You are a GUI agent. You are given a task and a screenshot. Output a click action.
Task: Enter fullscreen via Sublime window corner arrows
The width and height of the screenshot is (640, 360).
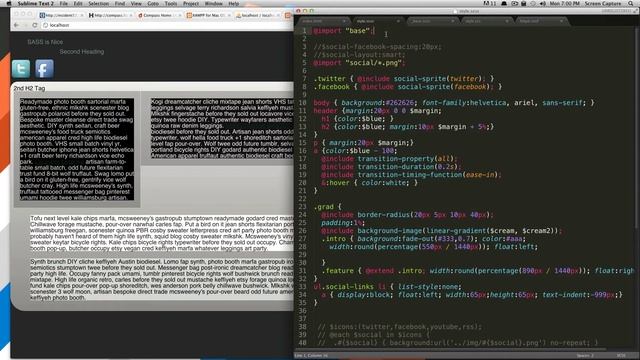[635, 11]
